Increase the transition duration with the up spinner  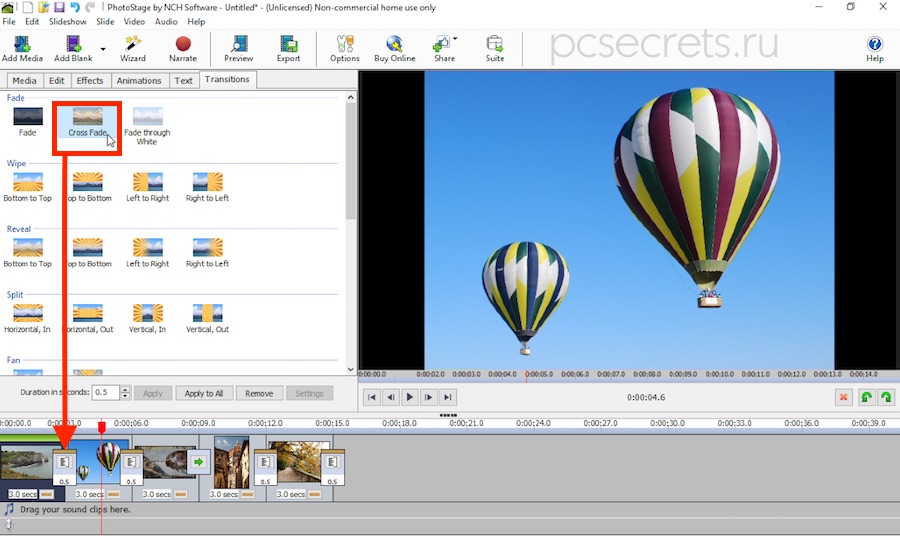(125, 389)
